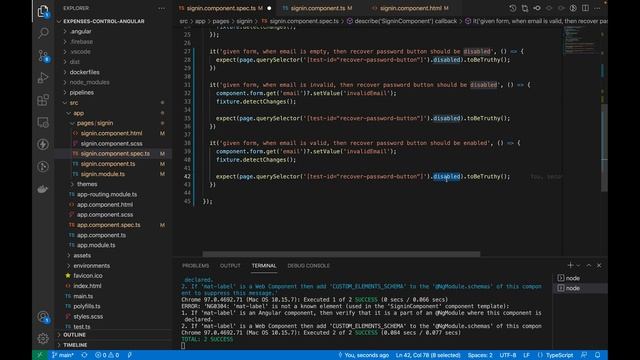The height and width of the screenshot is (360, 640).
Task: Open Accounts menu in activity bar
Action: (x=43, y=317)
